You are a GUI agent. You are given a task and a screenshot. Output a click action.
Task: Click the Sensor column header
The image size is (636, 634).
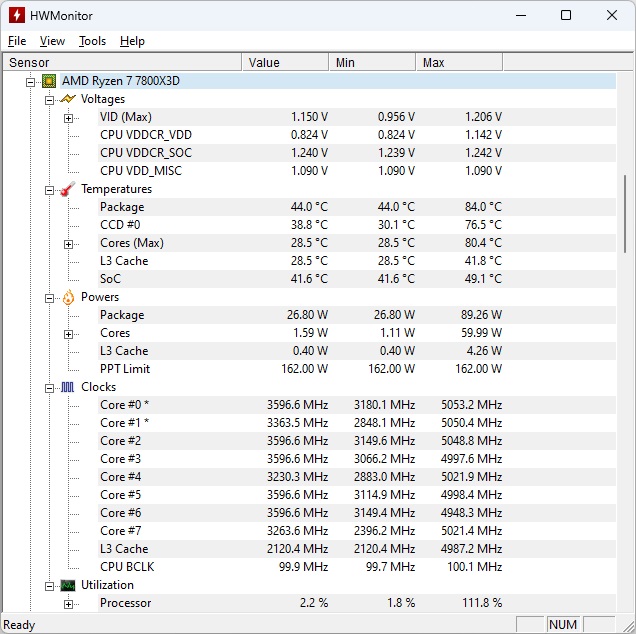[122, 62]
